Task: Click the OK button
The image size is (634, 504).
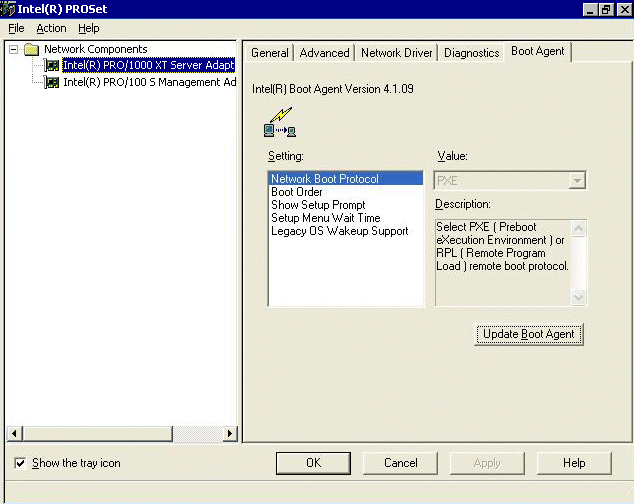Action: coord(313,463)
